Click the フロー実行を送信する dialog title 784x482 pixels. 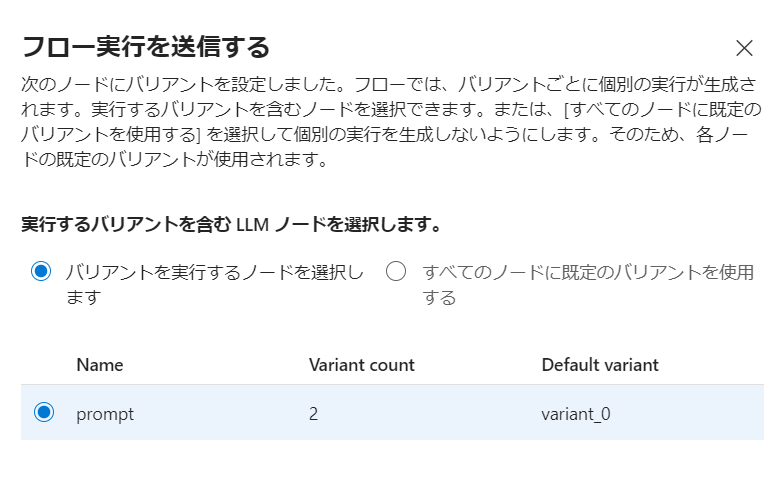tap(146, 47)
